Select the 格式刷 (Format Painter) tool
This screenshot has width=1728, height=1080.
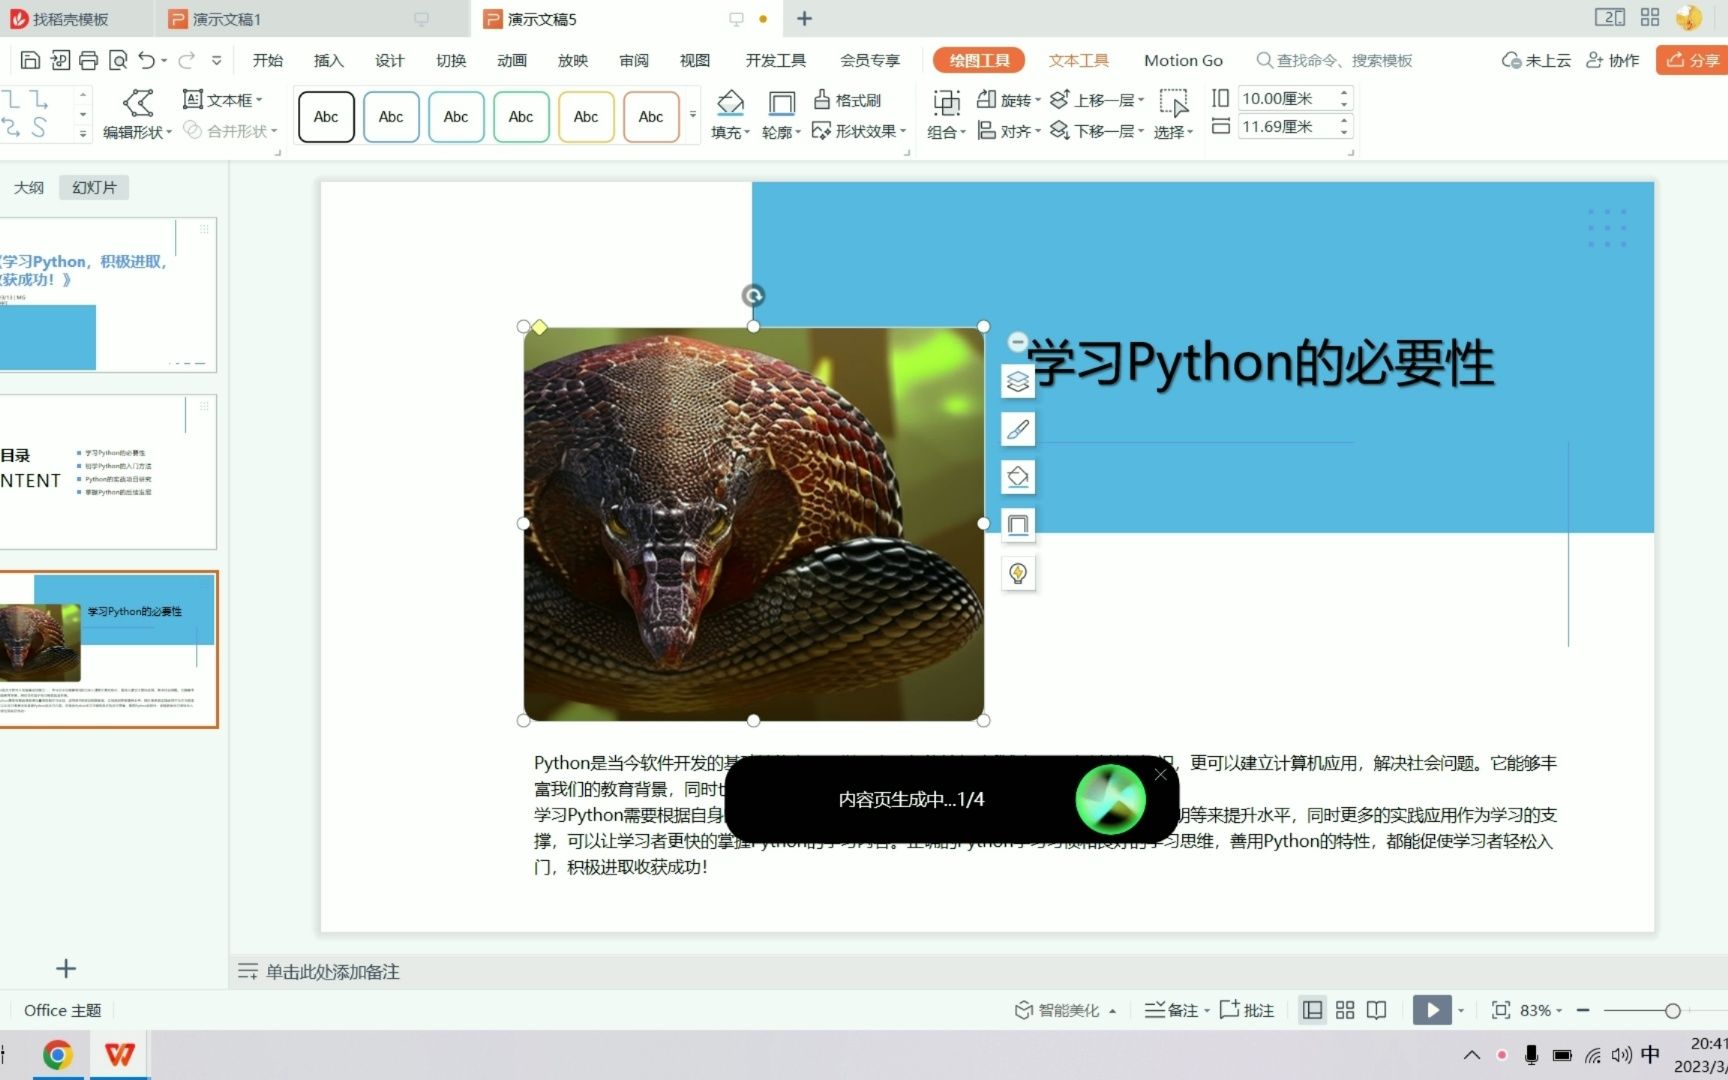click(x=851, y=99)
